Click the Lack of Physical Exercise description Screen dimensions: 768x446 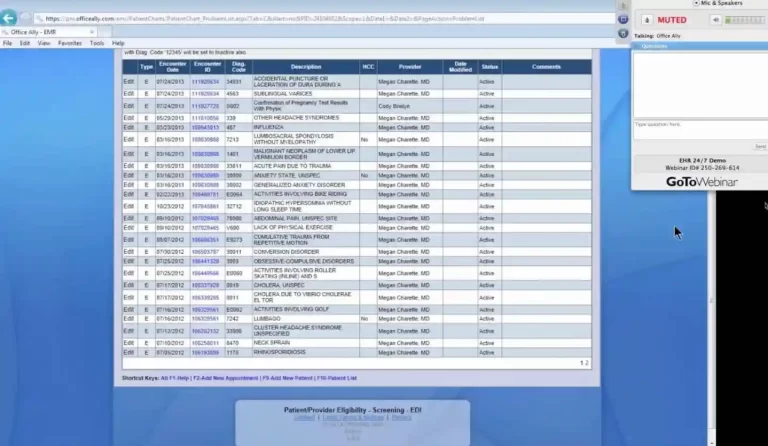293,228
